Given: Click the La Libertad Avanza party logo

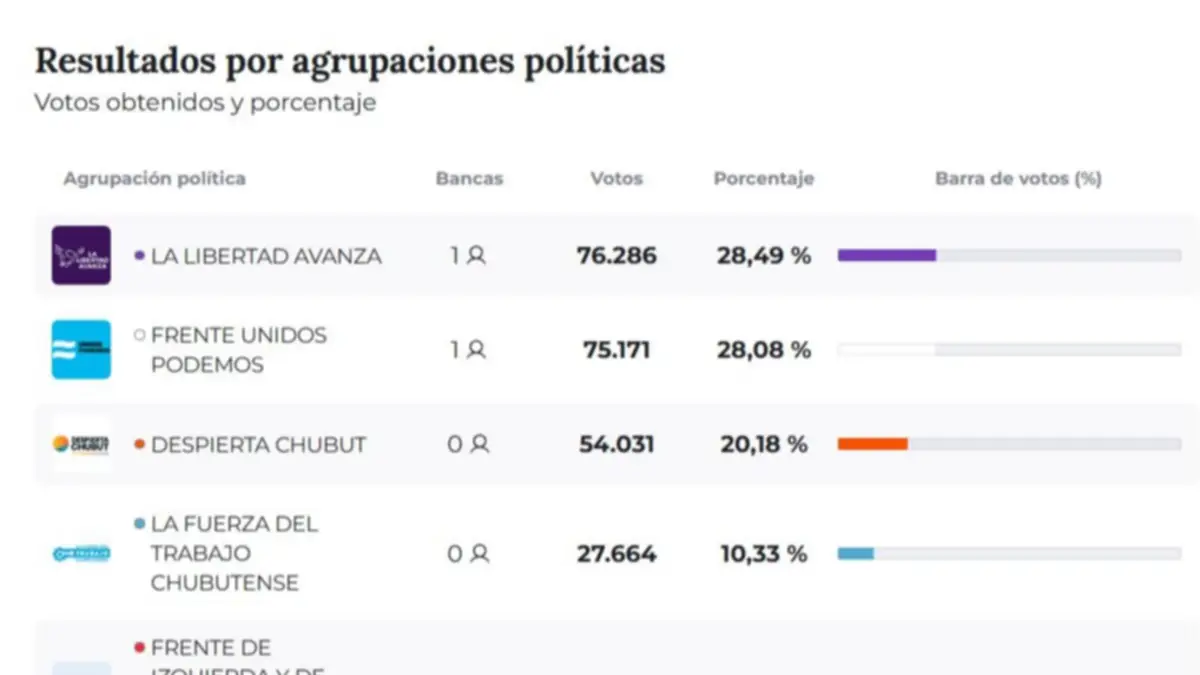Looking at the screenshot, I should point(81,255).
